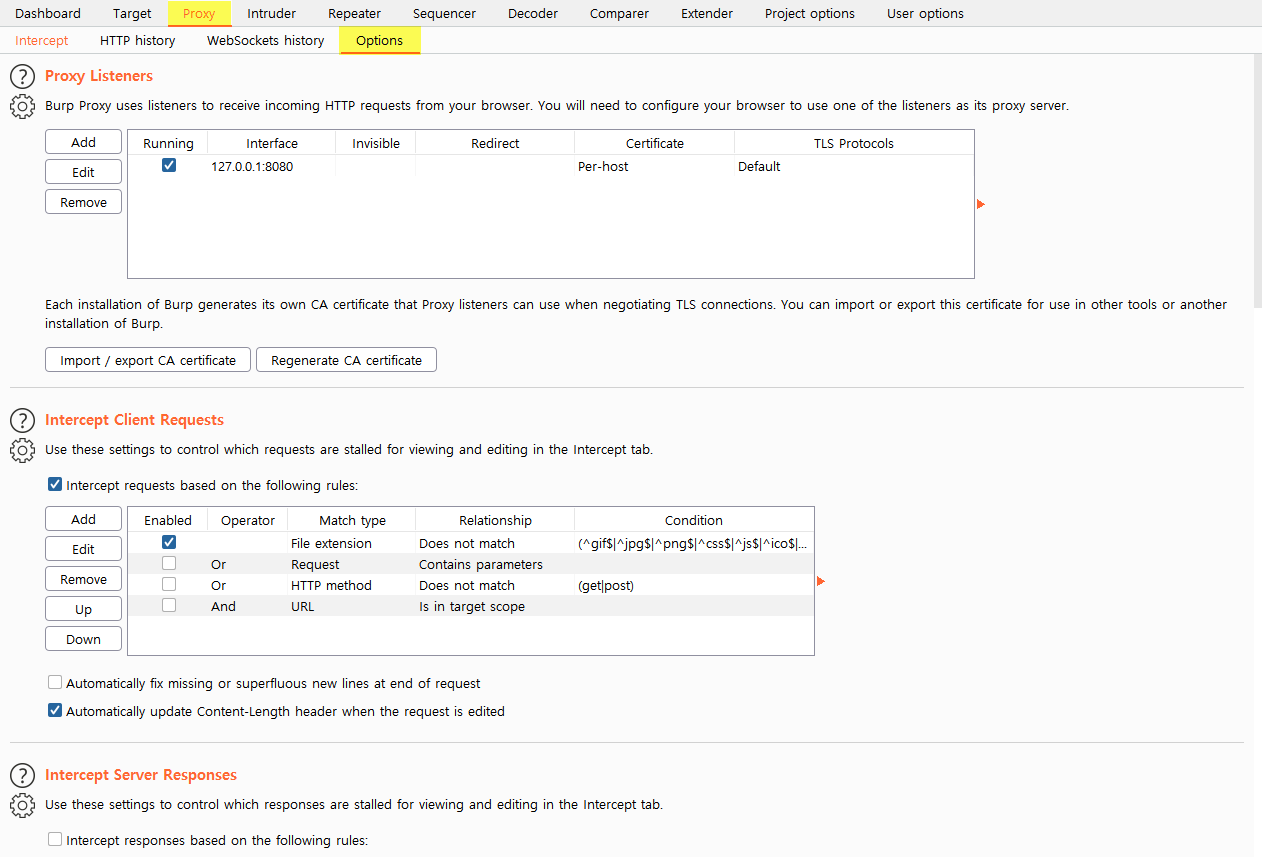The width and height of the screenshot is (1262, 857).
Task: Click the Condition column header
Action: [x=694, y=520]
